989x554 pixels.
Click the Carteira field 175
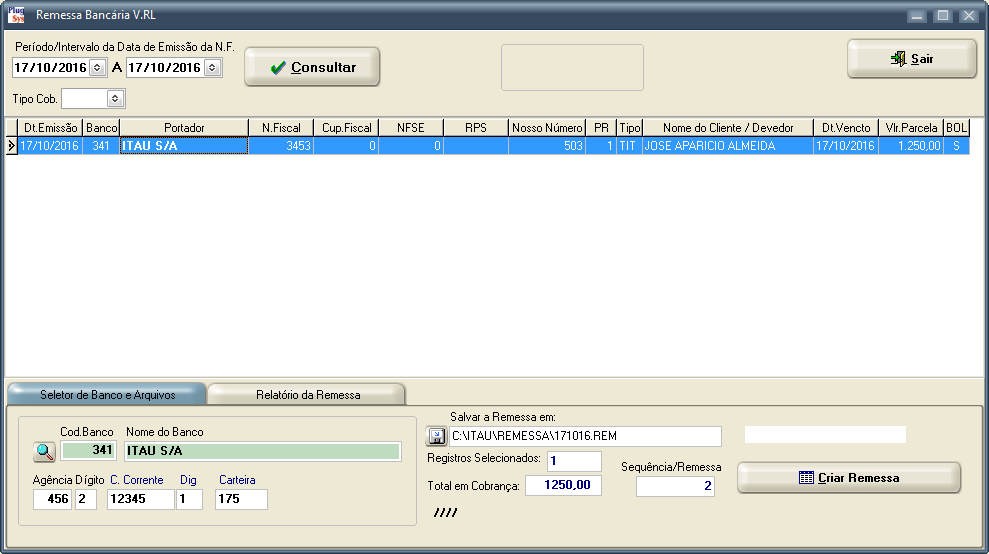(241, 499)
